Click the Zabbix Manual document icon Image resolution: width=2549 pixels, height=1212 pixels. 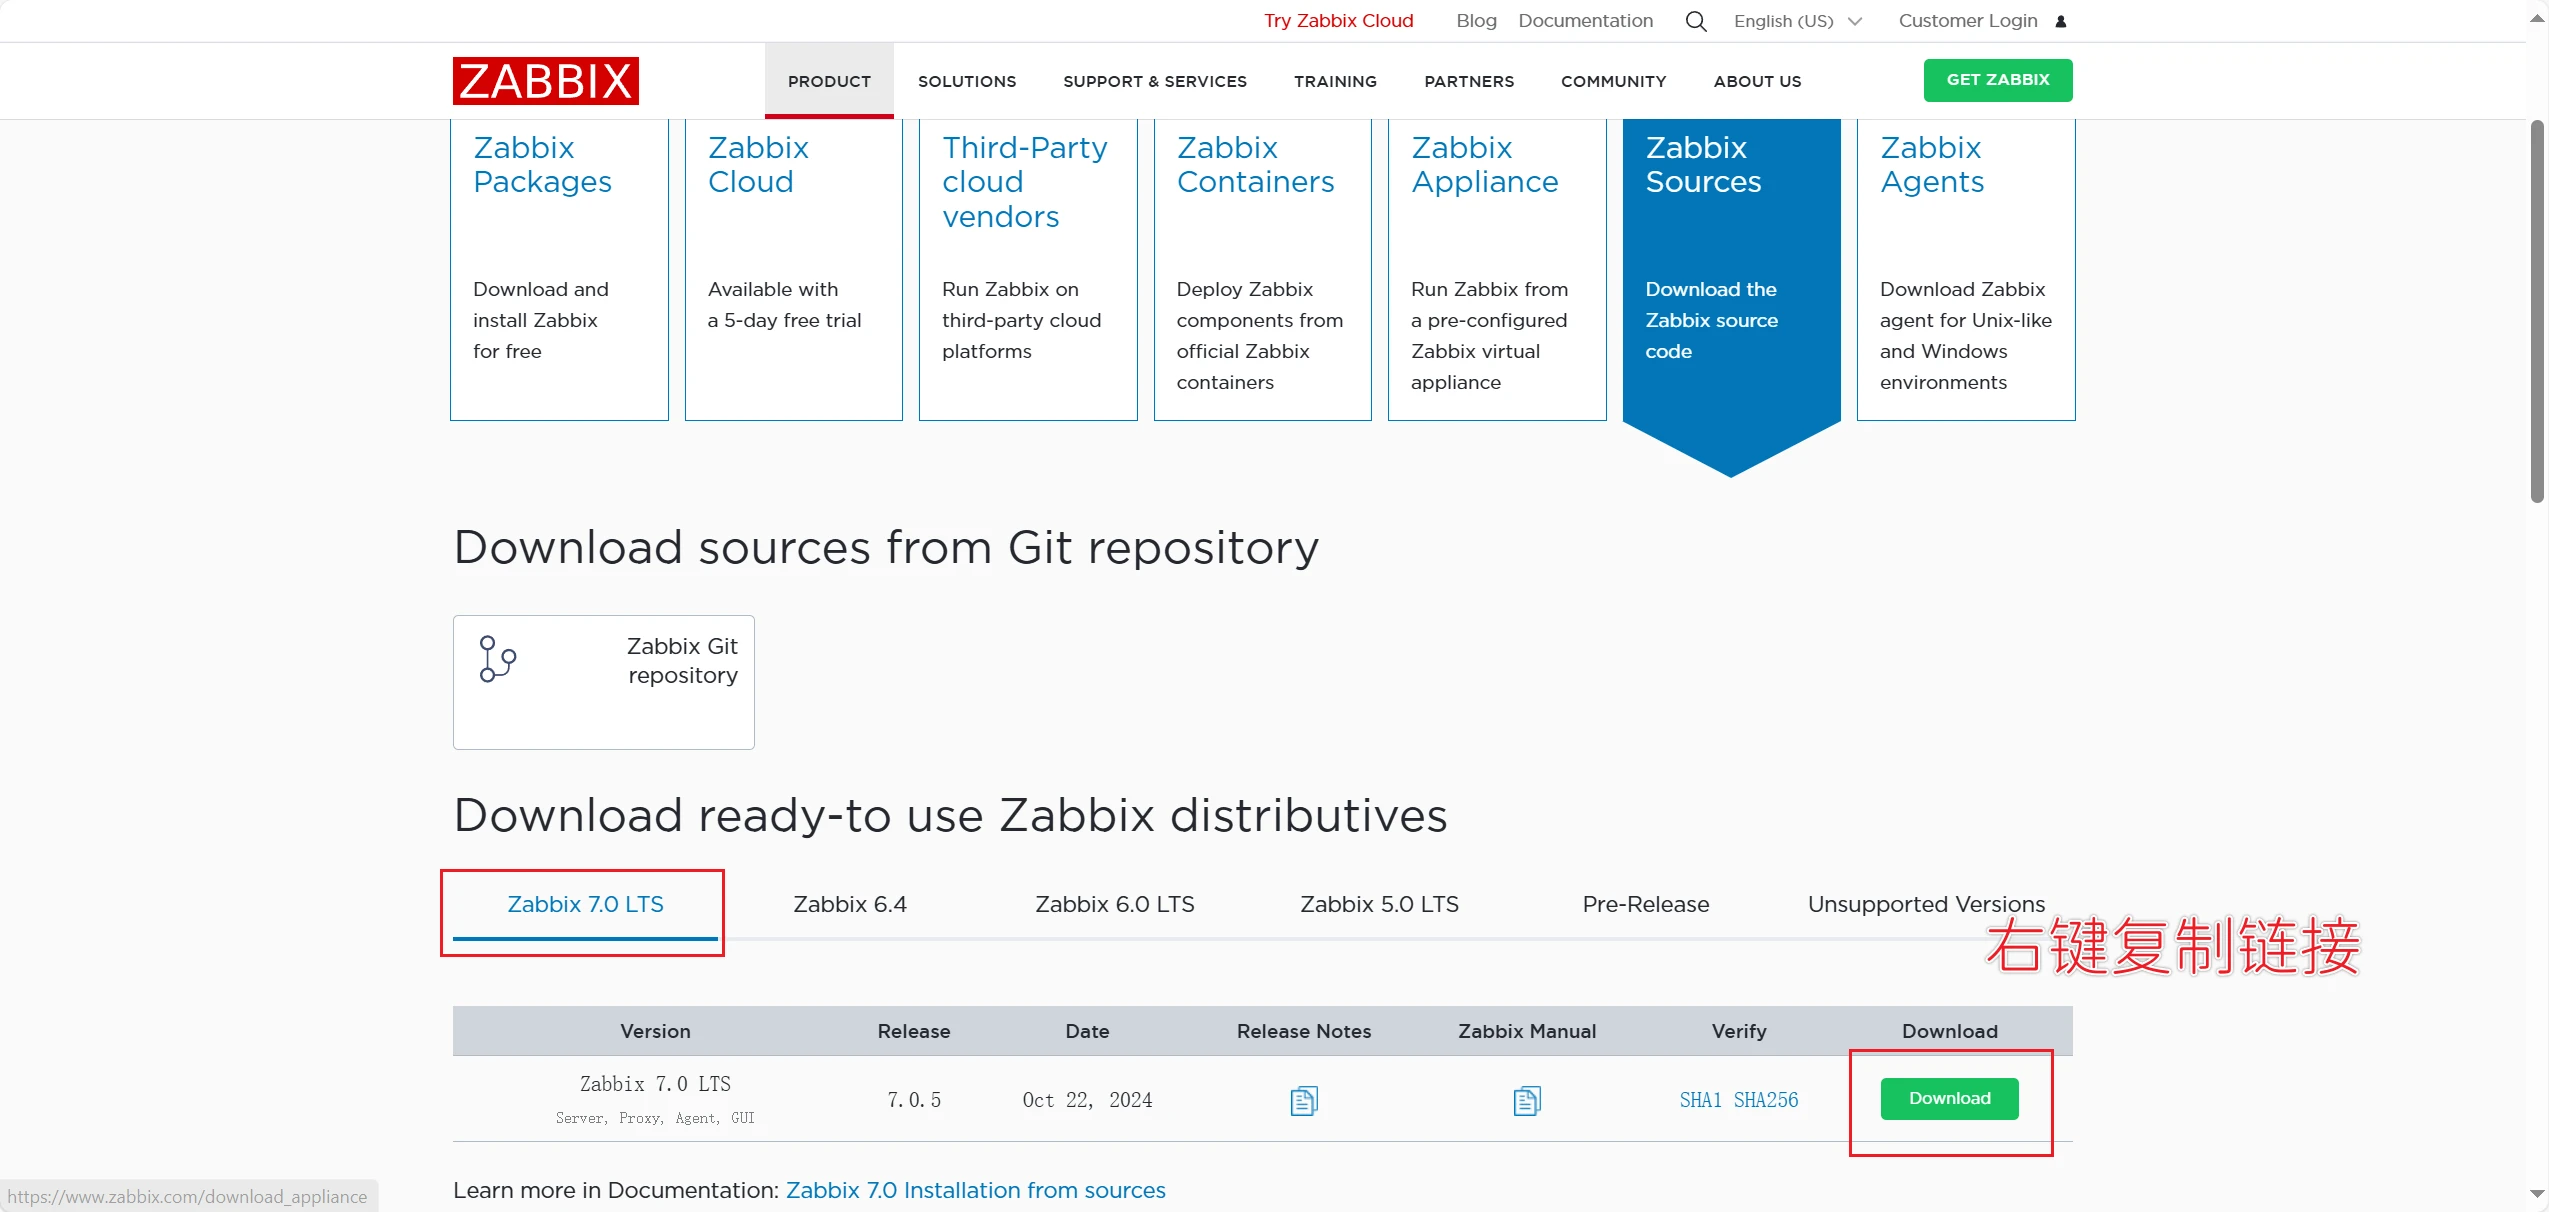click(1526, 1100)
